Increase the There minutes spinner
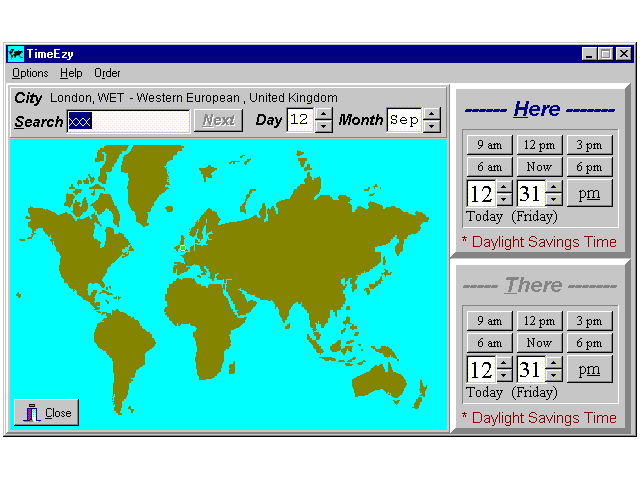Screen dimensions: 640x480 554,362
